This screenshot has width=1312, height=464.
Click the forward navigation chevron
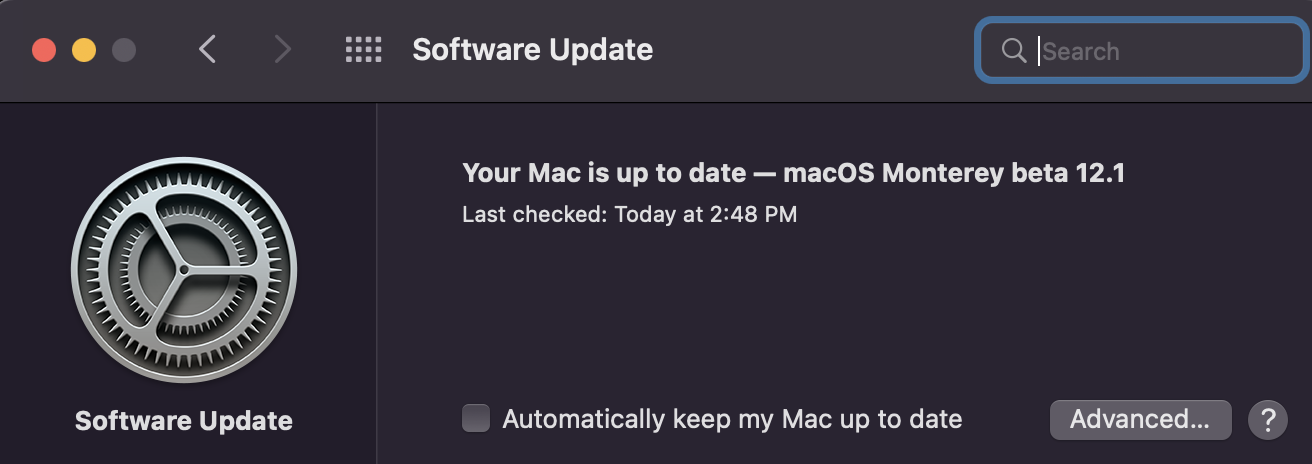point(283,49)
